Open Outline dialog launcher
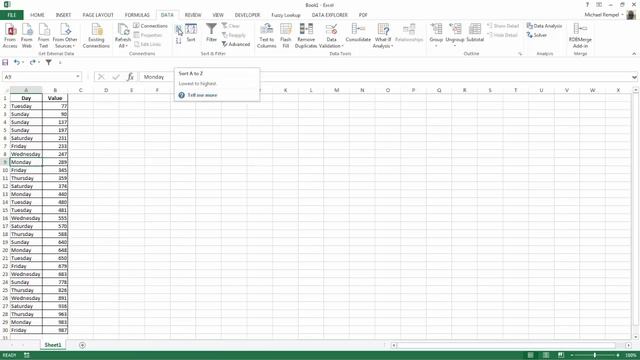The height and width of the screenshot is (360, 640). tap(520, 53)
